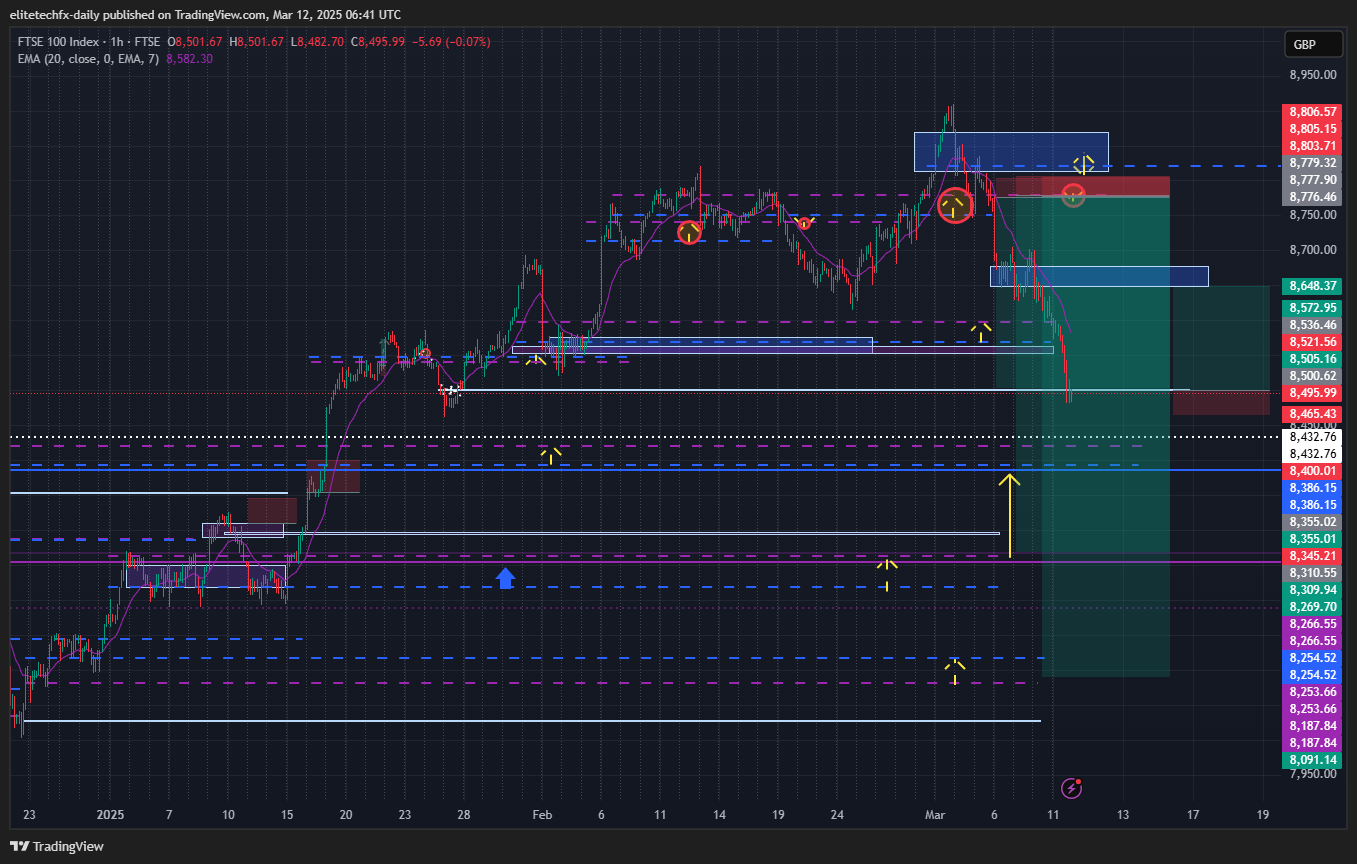Select the EMA (20, close, 0, EMA, 7) indicator label
Screen dimensions: 1357x864
[88, 59]
